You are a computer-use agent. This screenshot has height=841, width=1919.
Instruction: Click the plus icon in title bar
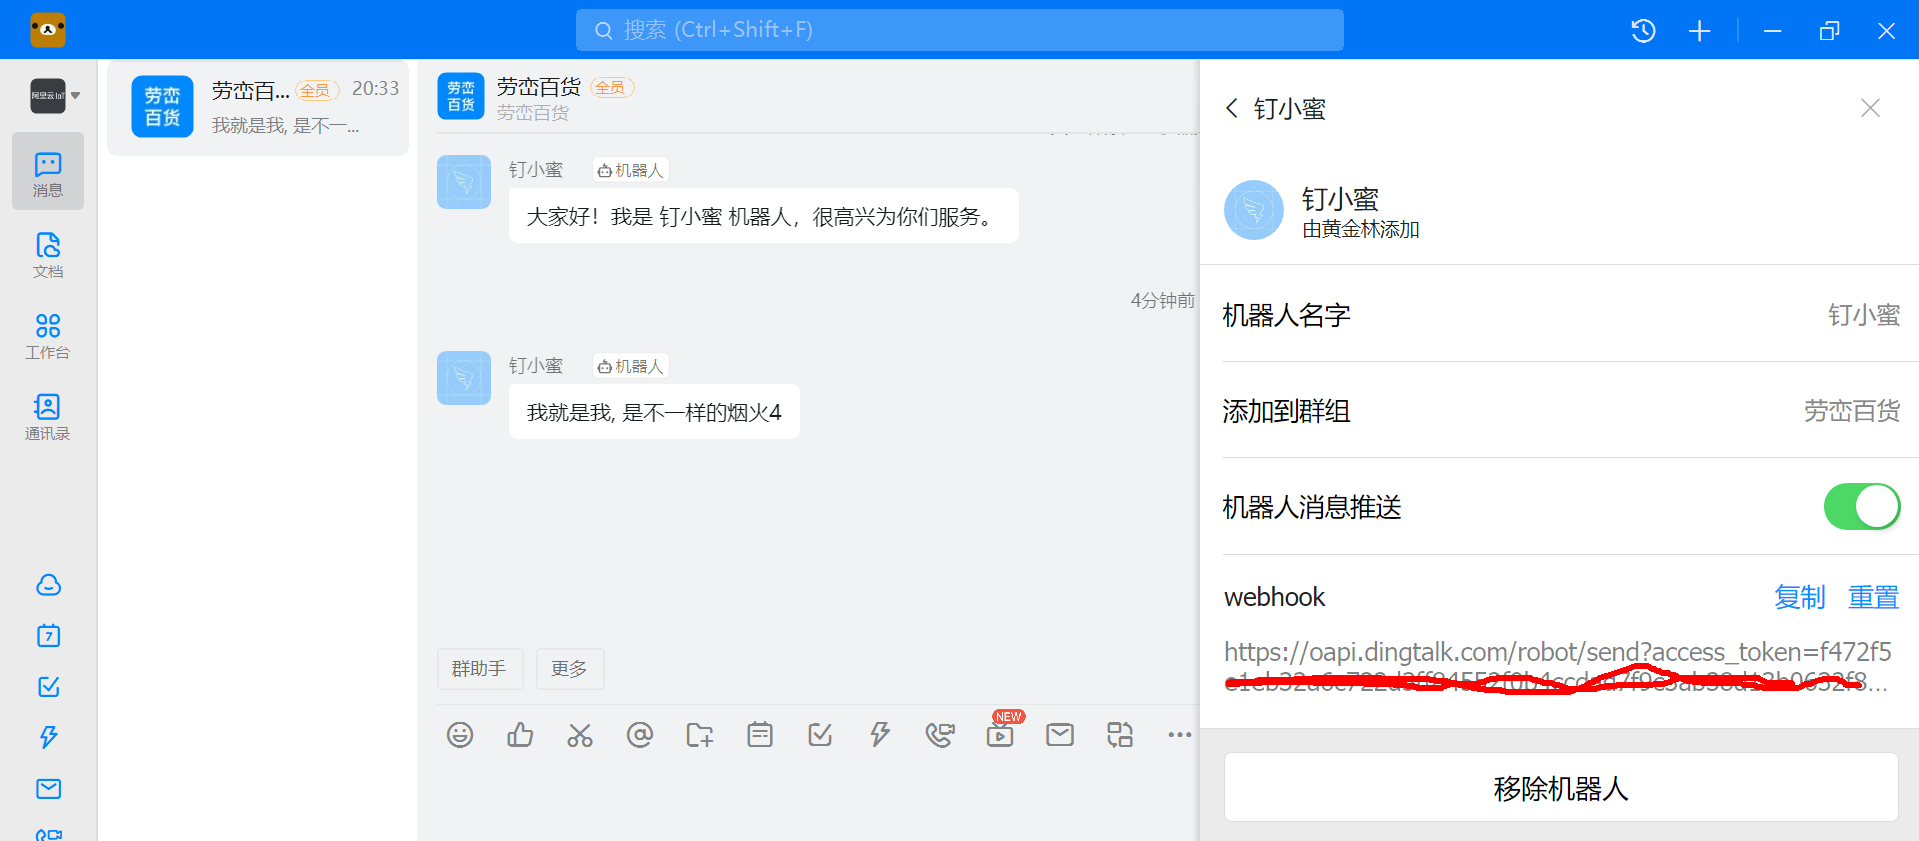pyautogui.click(x=1699, y=31)
